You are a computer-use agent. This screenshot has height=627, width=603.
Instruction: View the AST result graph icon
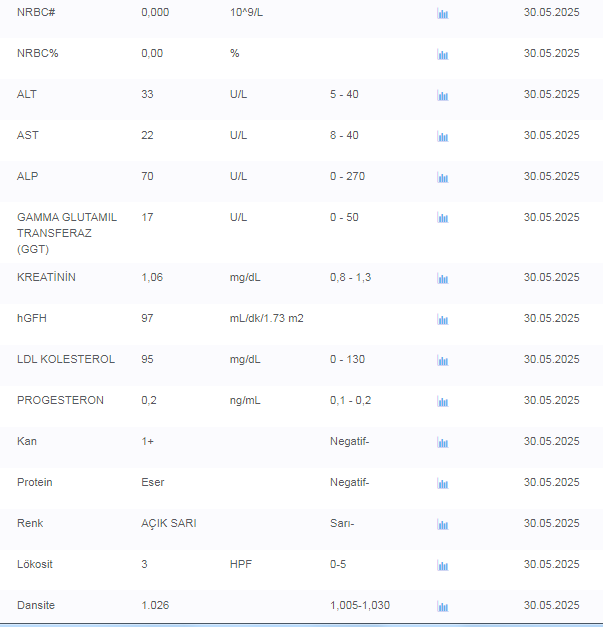443,137
